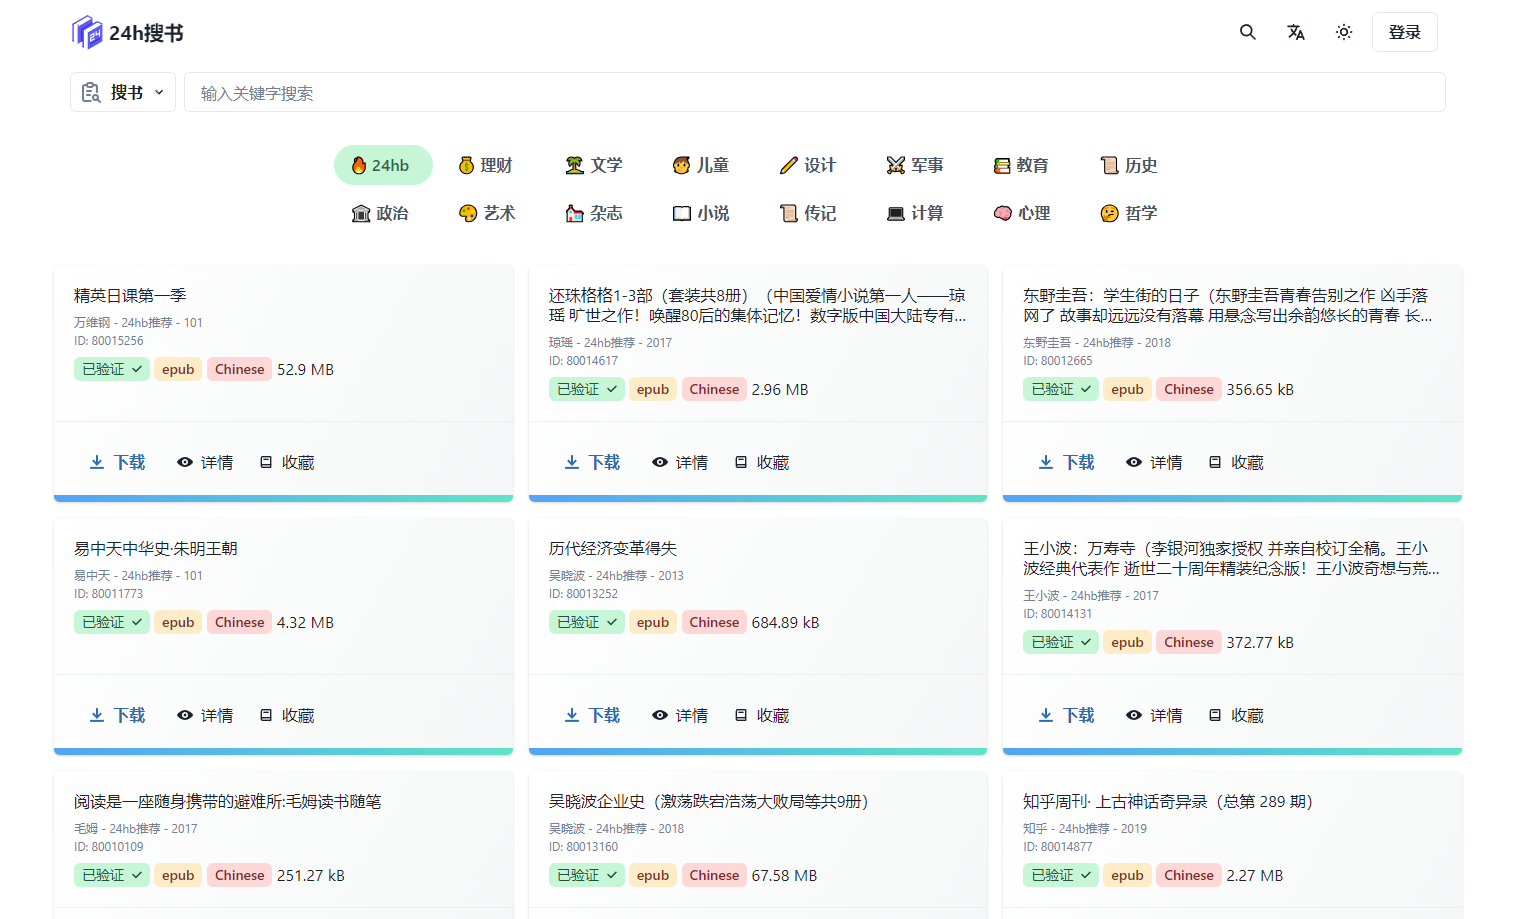1516x919 pixels.
Task: Click the 24h搜书 logo icon
Action: click(87, 33)
